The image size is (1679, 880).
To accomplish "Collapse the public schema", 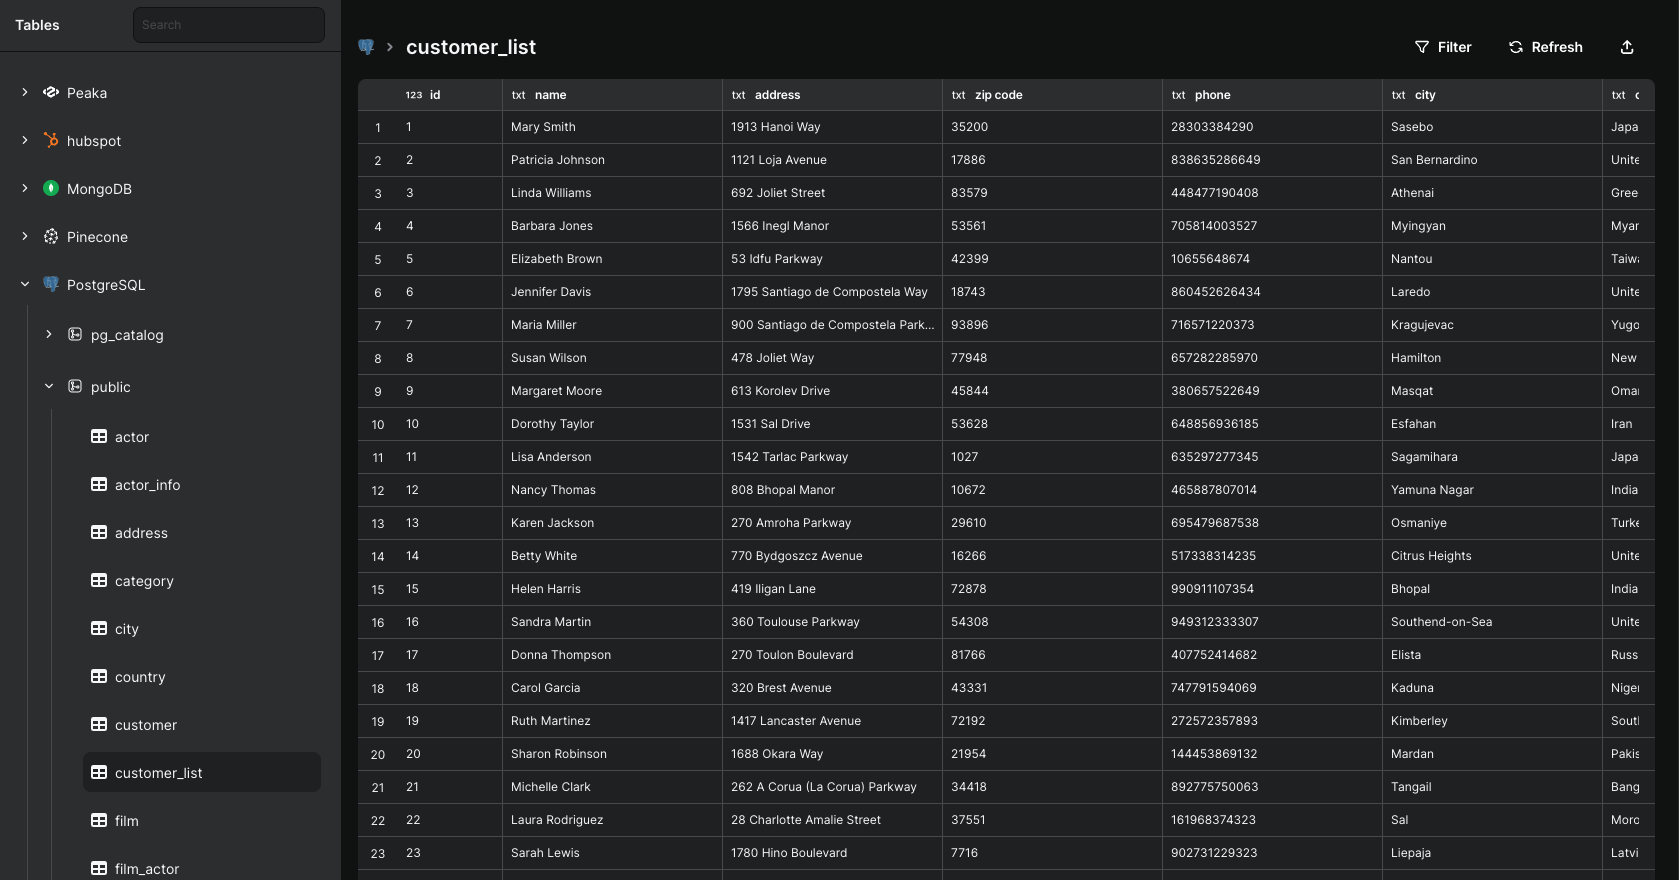I will pos(49,387).
